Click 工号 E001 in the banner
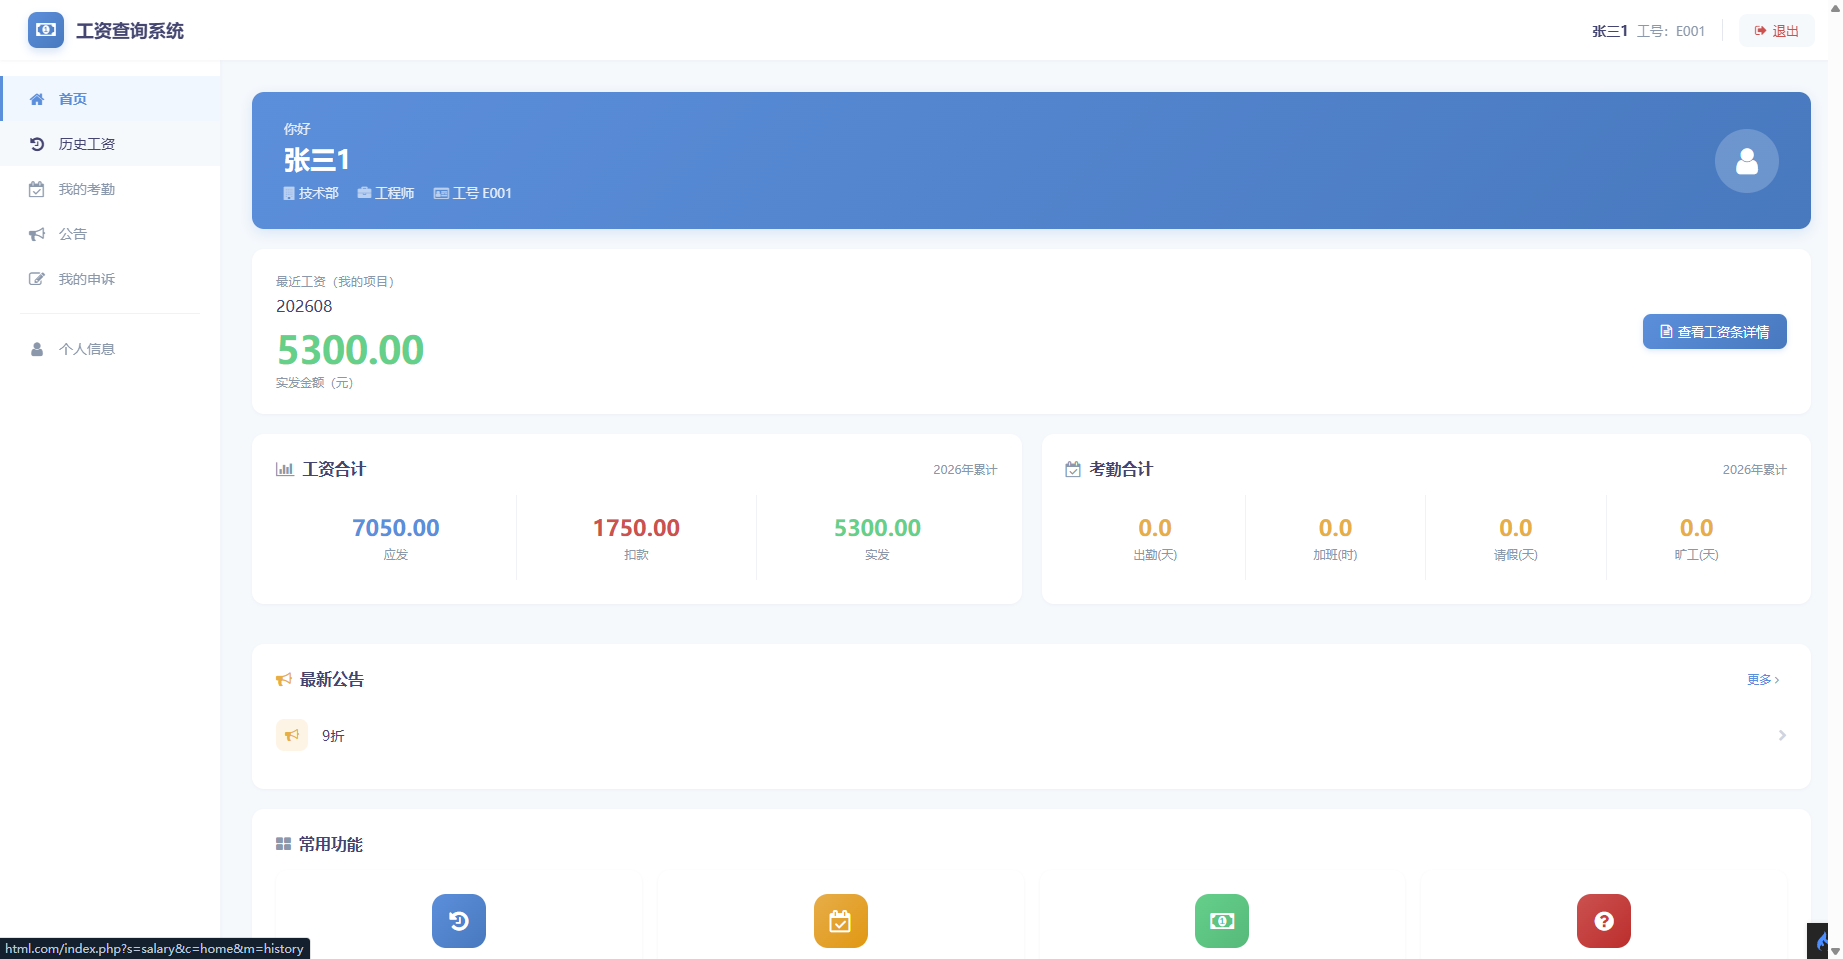 pos(473,193)
